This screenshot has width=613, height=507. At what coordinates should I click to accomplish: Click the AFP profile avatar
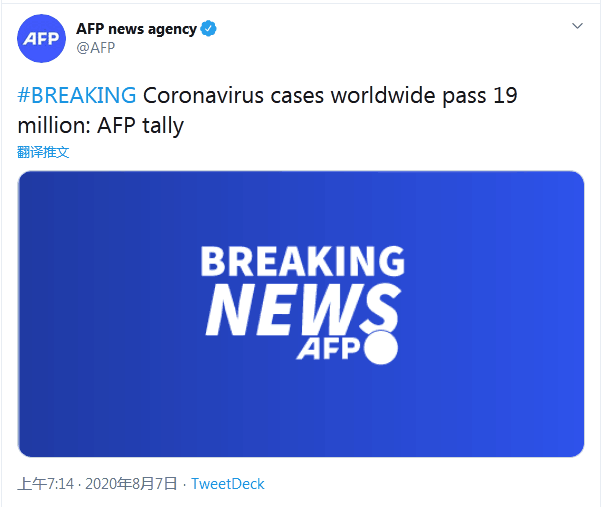(x=41, y=39)
